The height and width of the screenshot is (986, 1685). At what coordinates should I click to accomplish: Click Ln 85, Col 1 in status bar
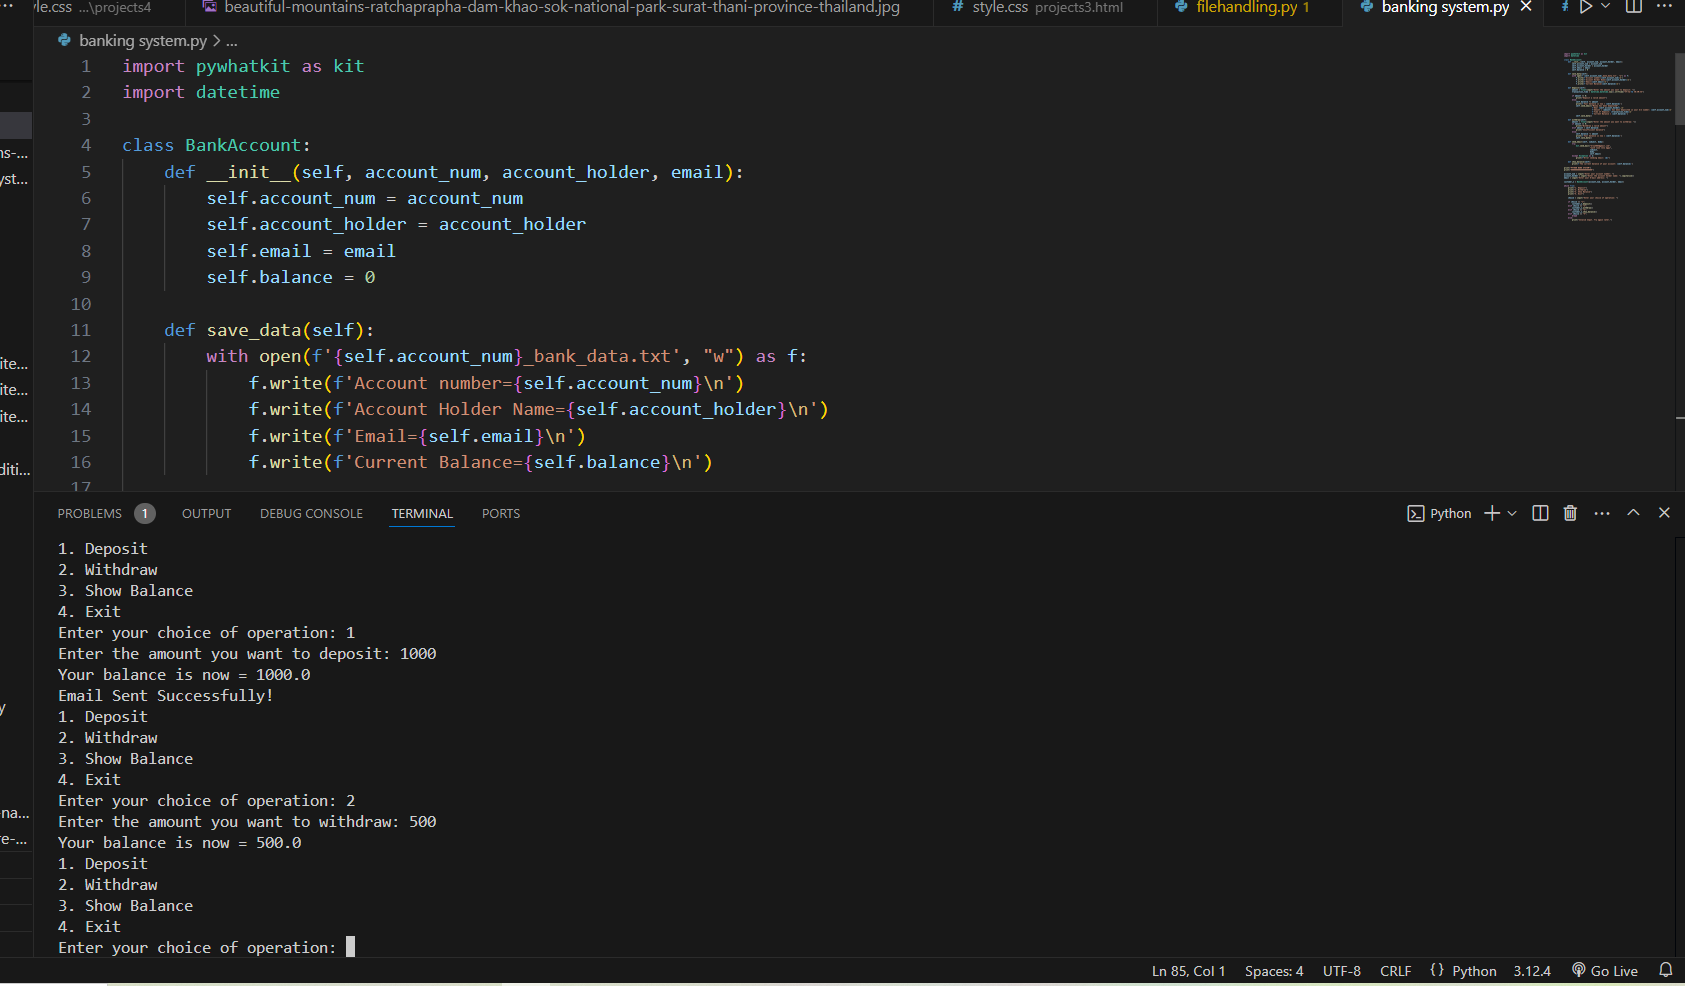click(1188, 971)
